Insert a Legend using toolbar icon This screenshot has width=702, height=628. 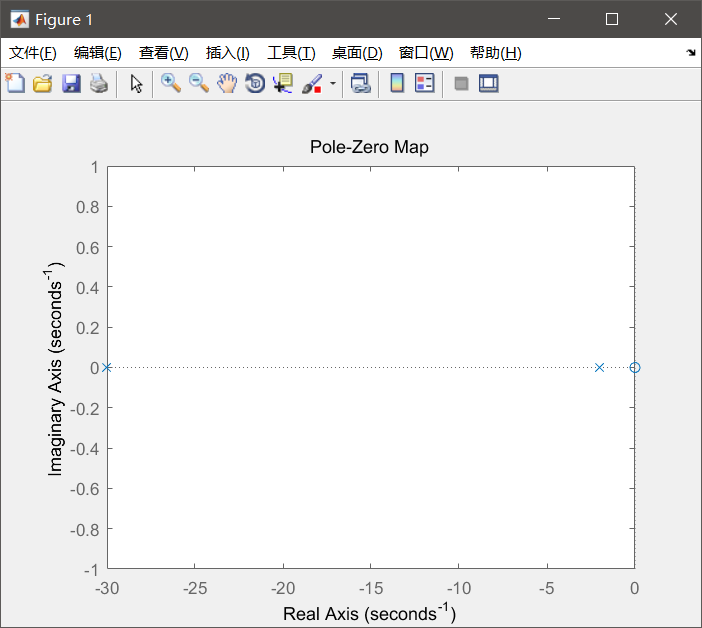point(424,83)
